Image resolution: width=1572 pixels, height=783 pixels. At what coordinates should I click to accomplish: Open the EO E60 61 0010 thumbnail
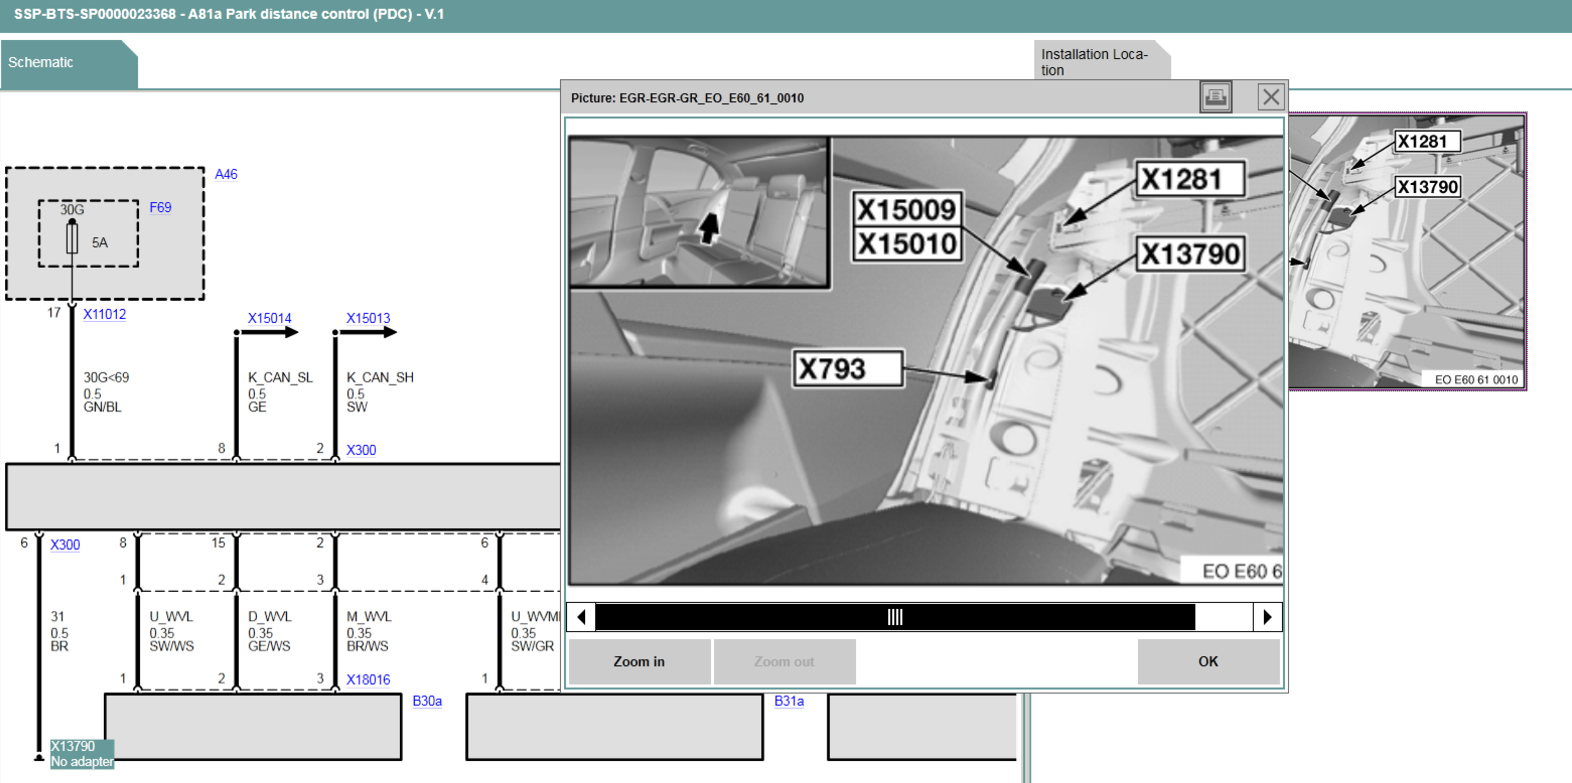point(1408,250)
